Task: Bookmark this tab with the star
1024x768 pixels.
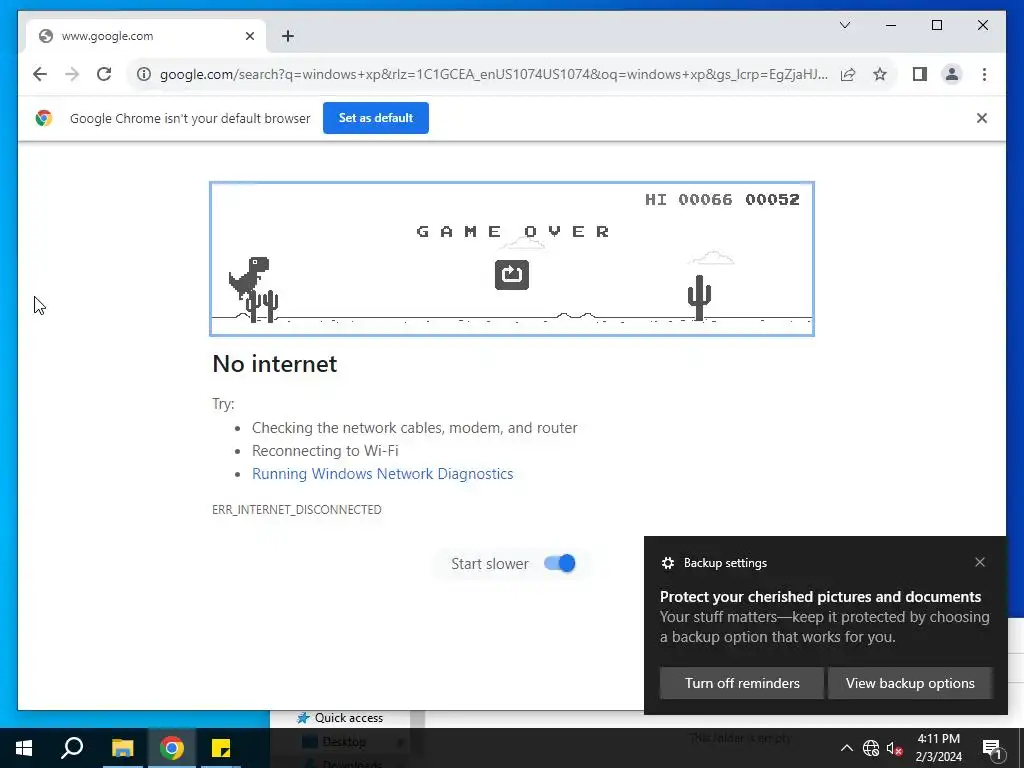Action: tap(880, 74)
